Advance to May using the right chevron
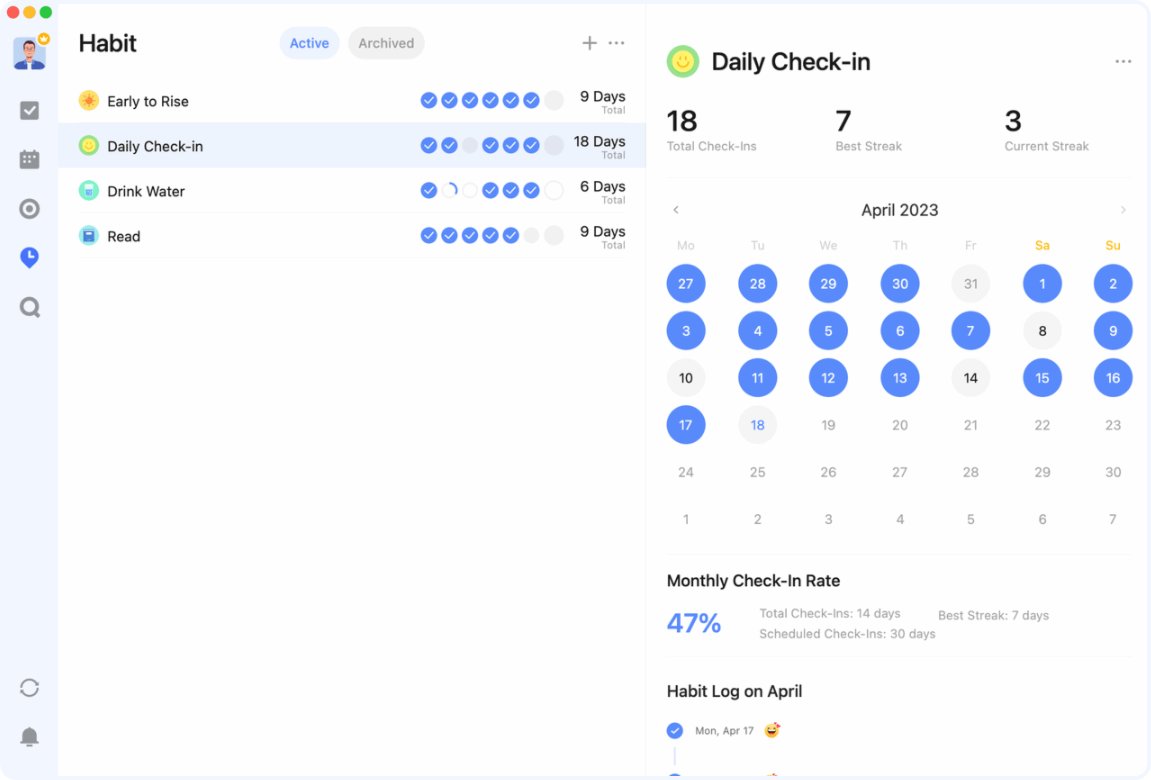The width and height of the screenshot is (1151, 780). [1123, 210]
